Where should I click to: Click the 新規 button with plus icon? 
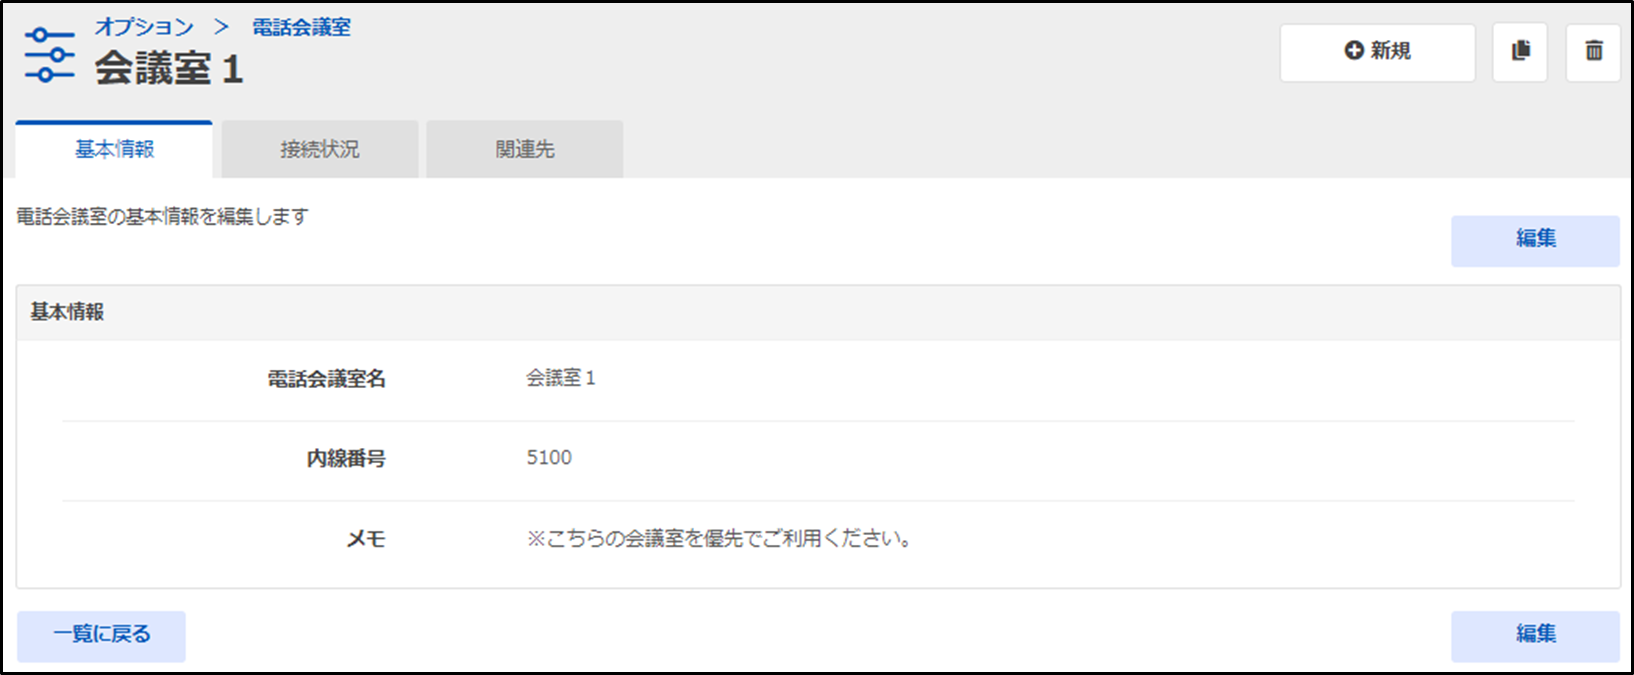click(1377, 52)
